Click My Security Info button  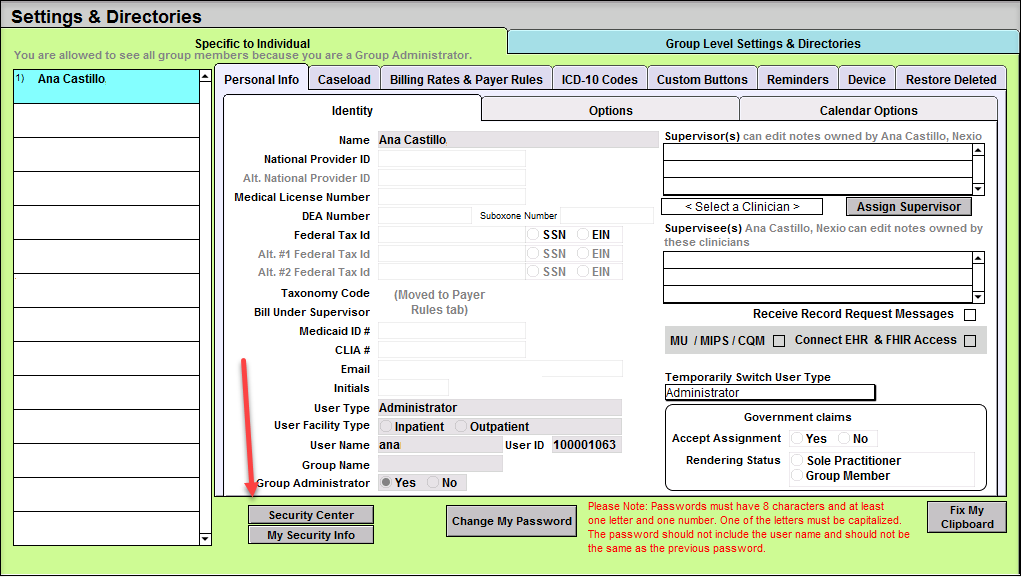[311, 535]
